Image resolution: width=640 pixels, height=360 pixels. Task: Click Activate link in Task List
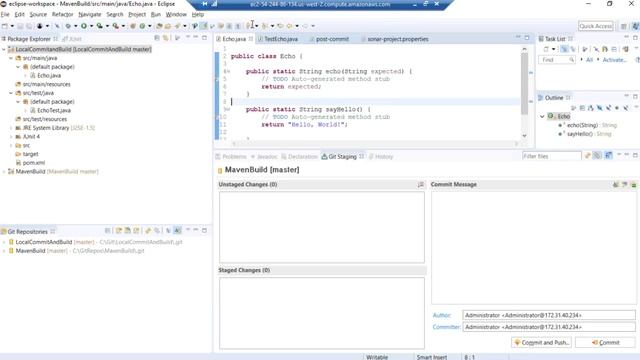click(614, 60)
